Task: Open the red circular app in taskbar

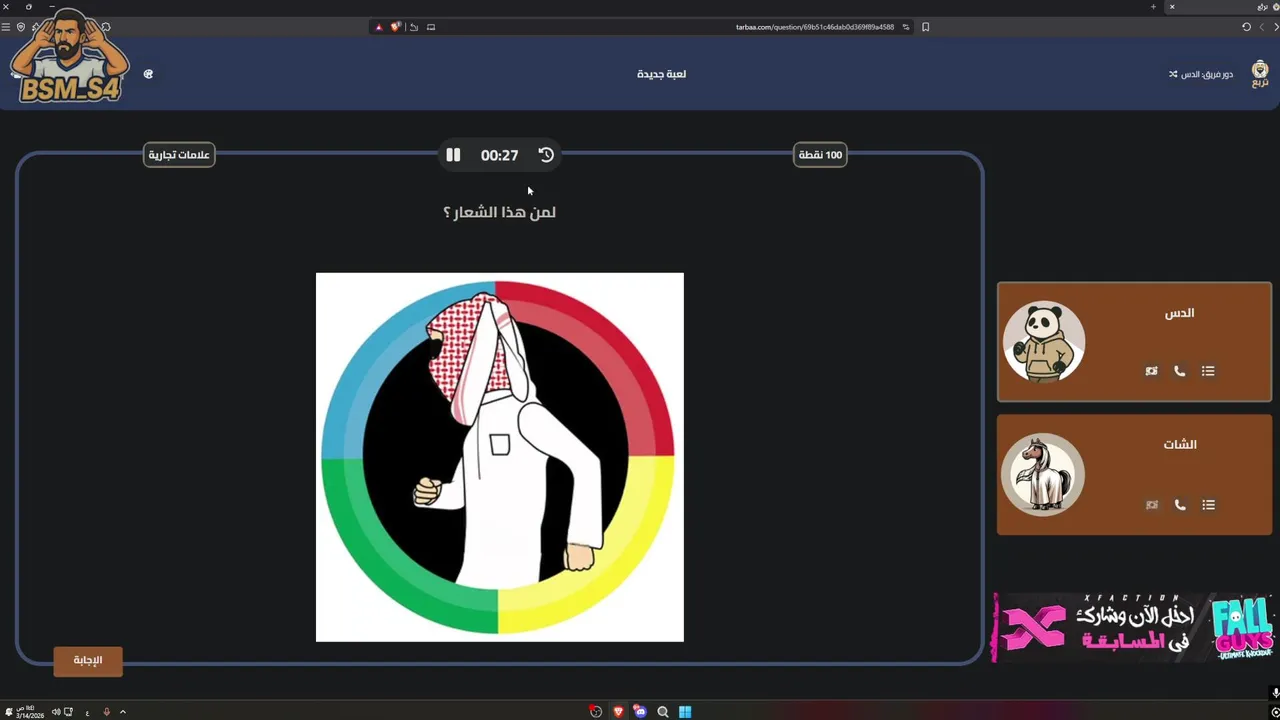Action: 596,712
